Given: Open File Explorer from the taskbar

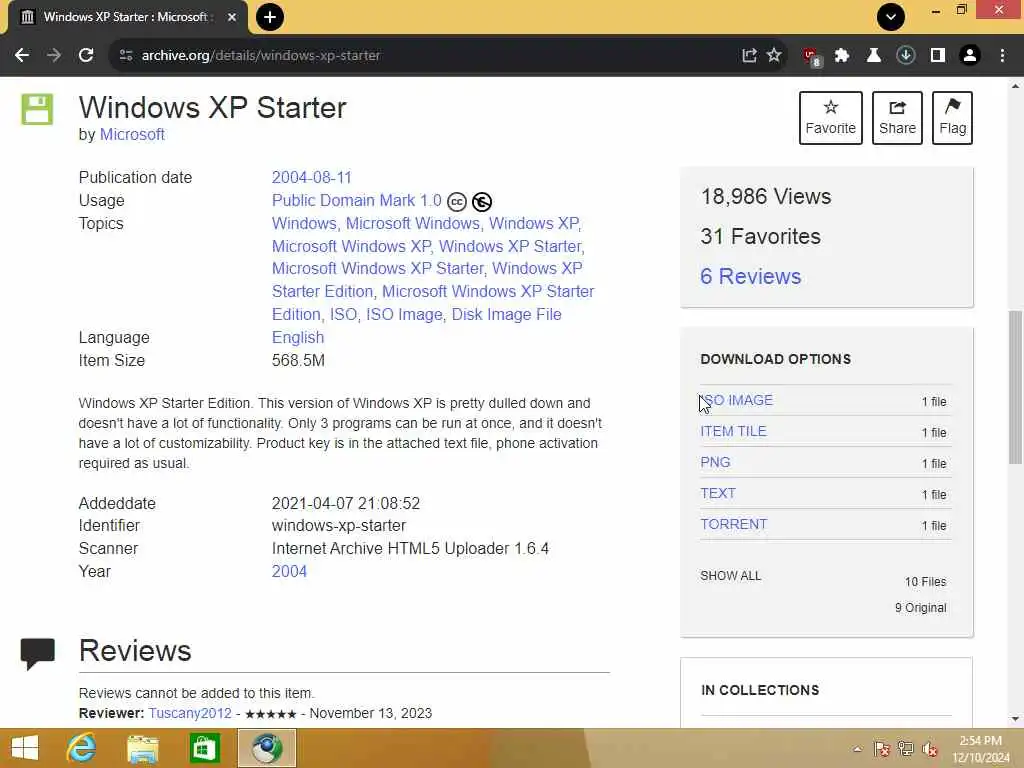Looking at the screenshot, I should 142,749.
